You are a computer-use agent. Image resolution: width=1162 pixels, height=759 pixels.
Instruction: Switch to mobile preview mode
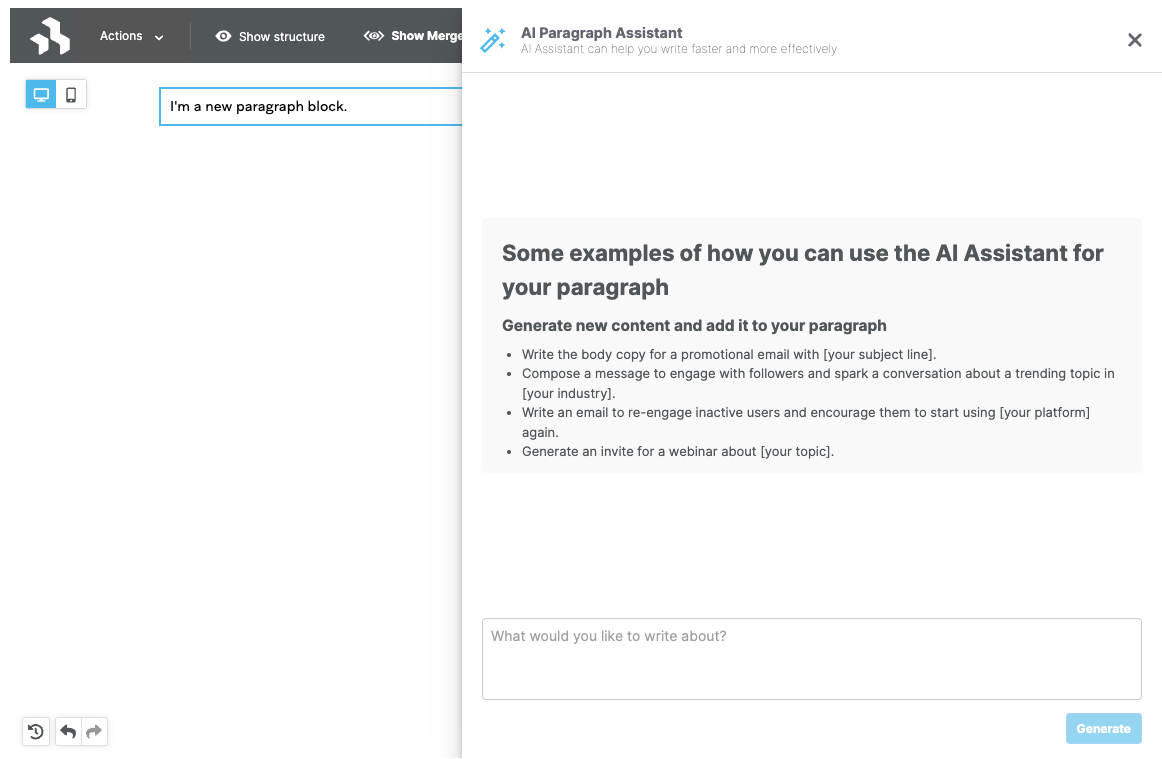pyautogui.click(x=71, y=95)
